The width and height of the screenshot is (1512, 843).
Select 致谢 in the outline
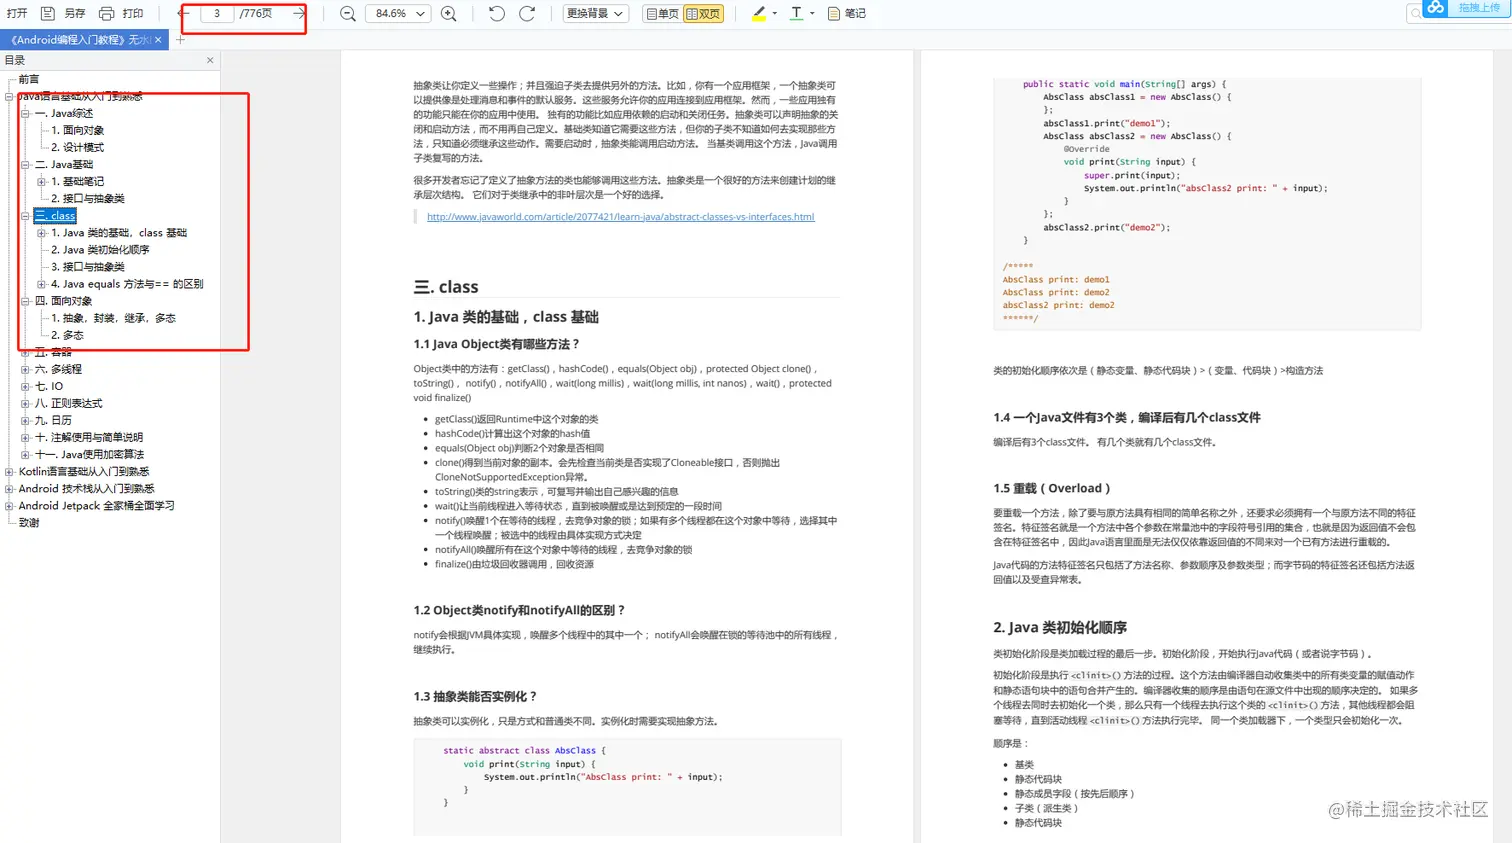[29, 523]
